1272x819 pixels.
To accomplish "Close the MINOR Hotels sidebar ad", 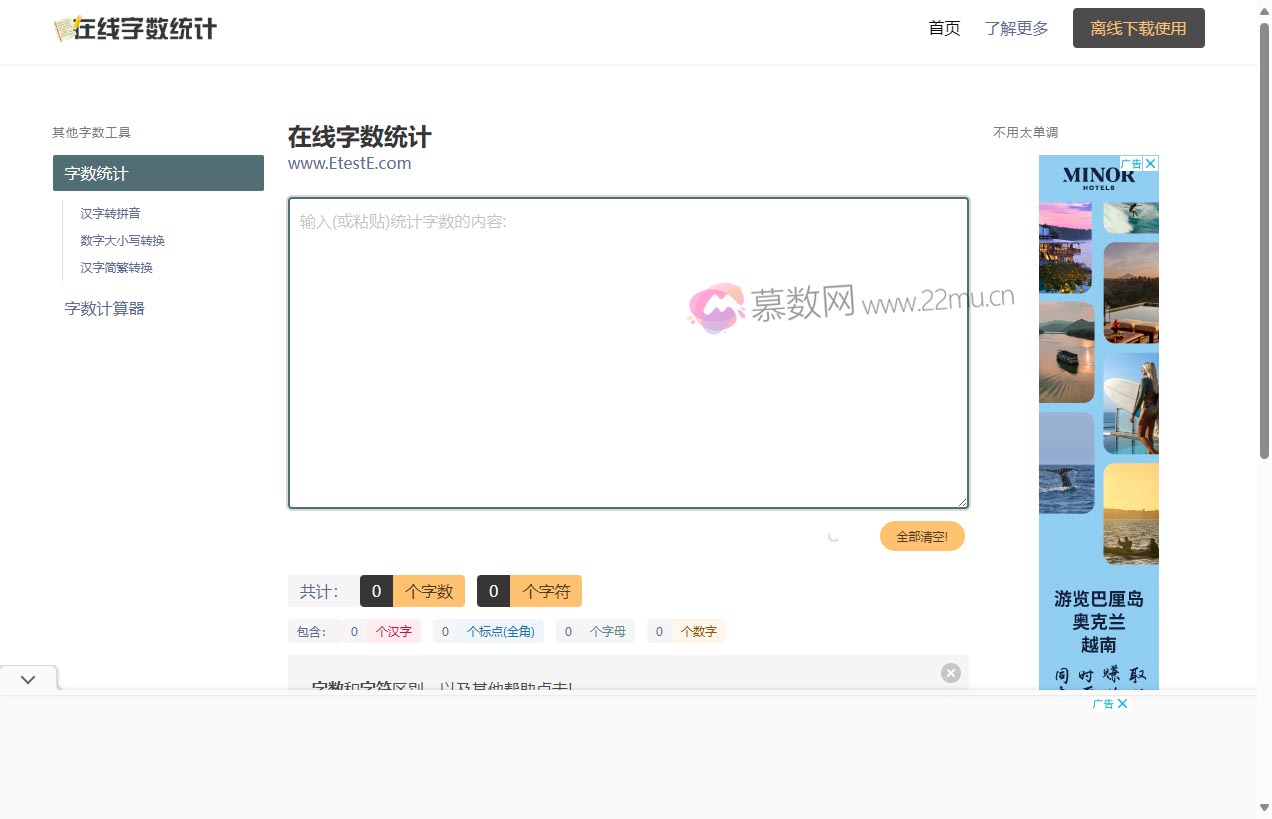I will coord(1151,163).
